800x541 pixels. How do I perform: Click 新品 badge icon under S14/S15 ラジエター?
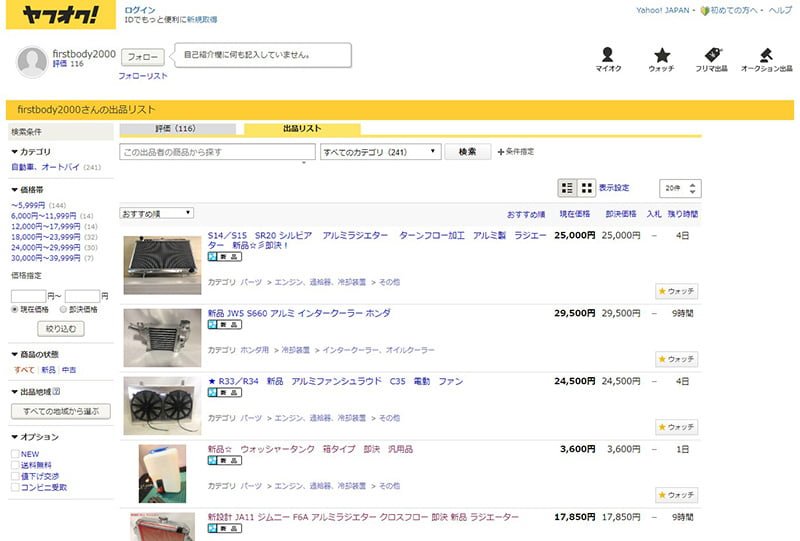pyautogui.click(x=224, y=257)
